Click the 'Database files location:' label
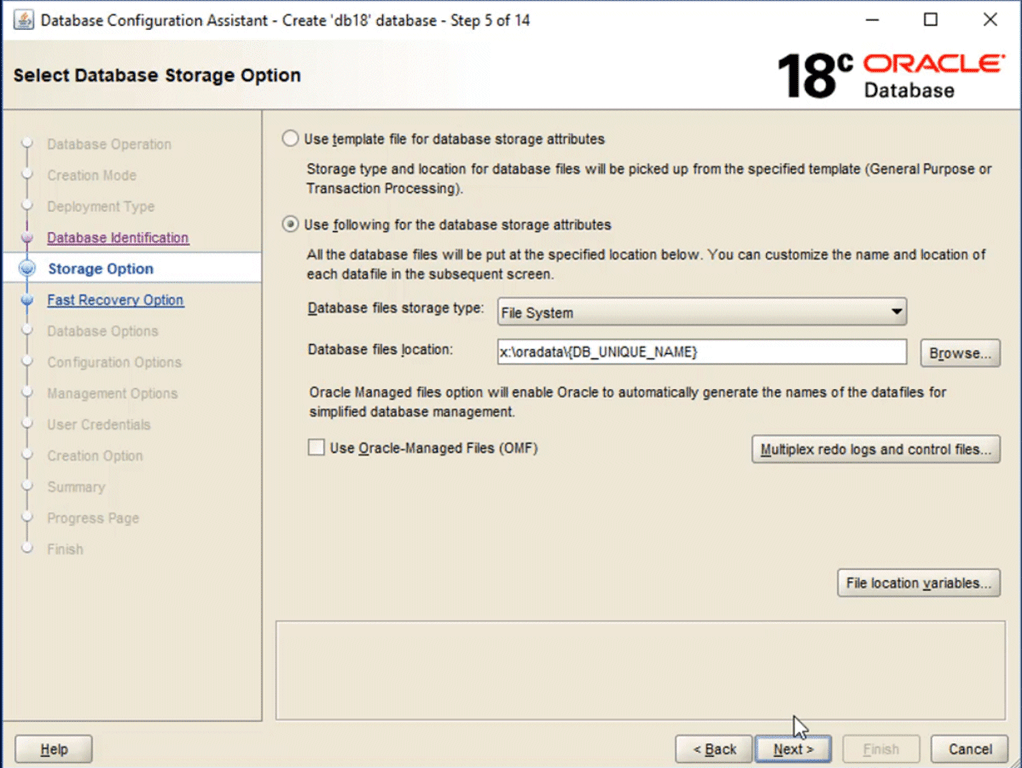 click(380, 349)
